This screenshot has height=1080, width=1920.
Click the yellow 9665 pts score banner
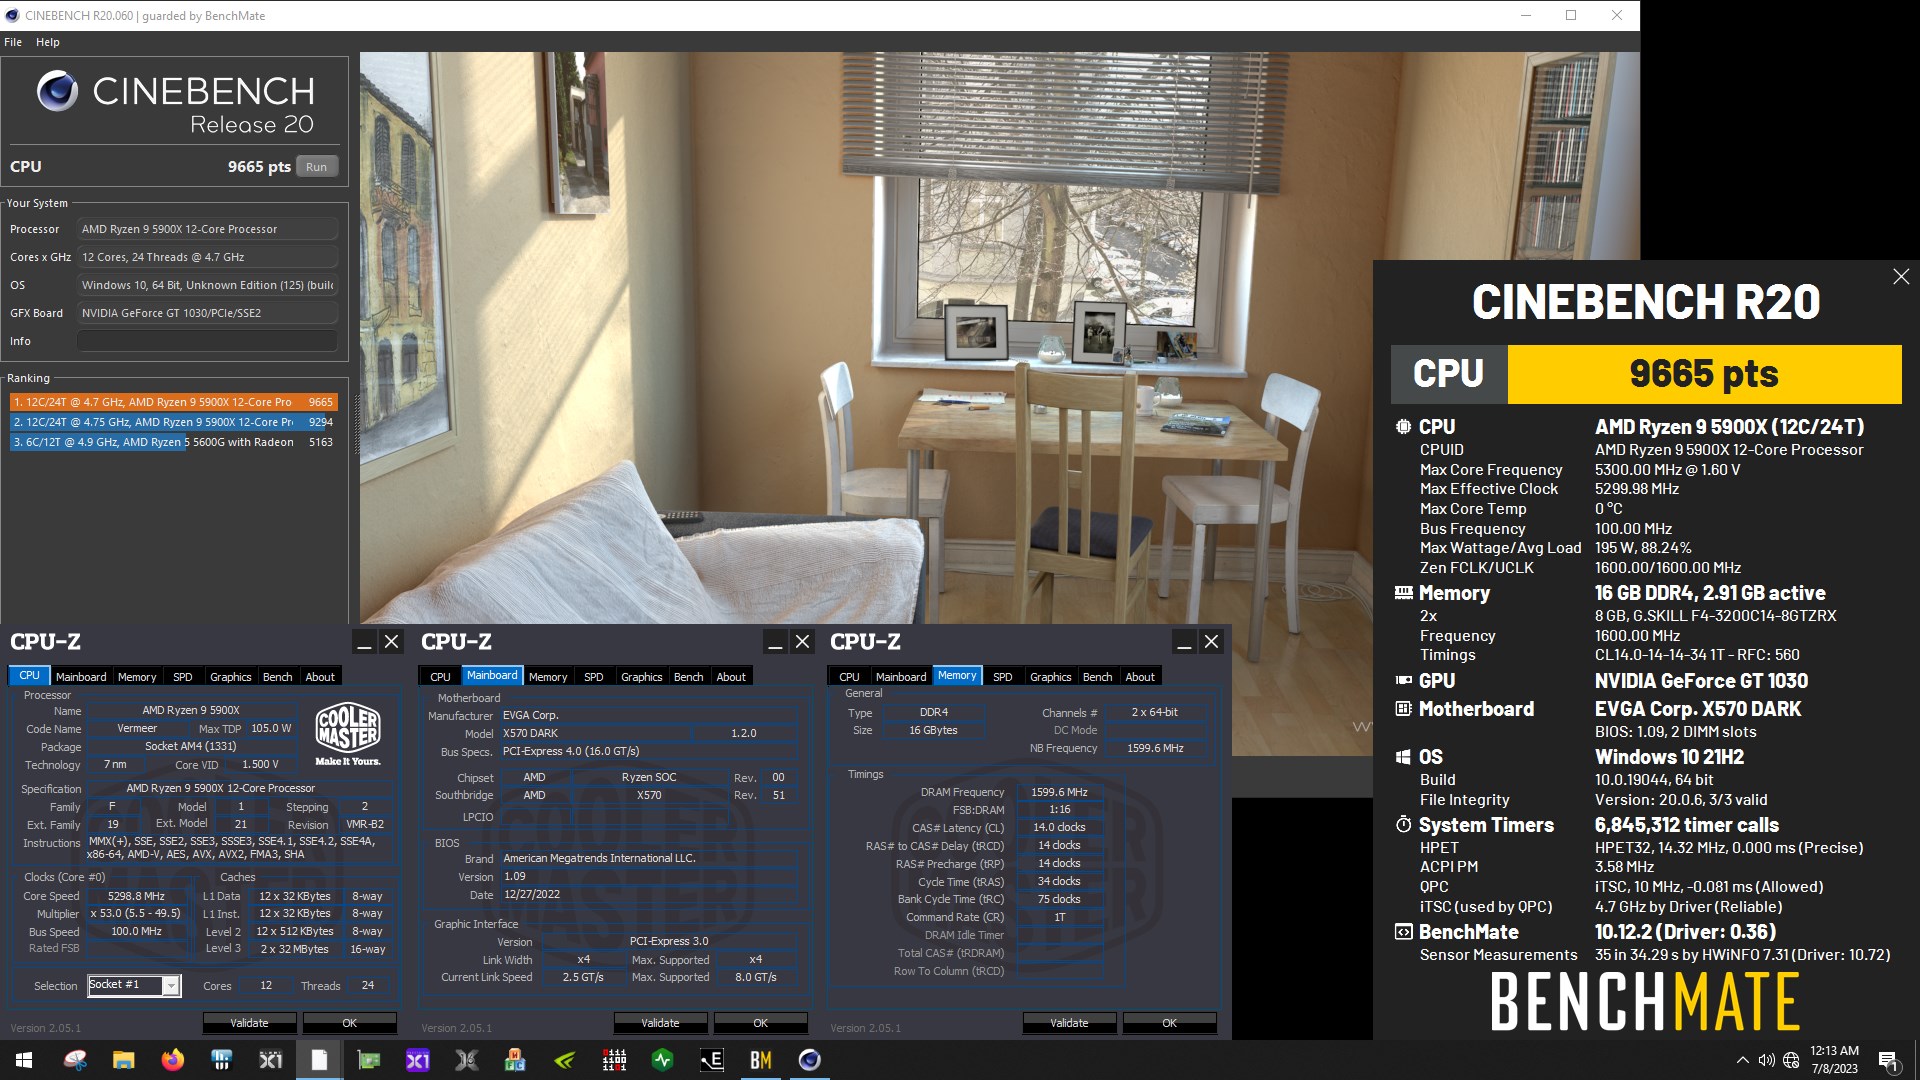1704,374
